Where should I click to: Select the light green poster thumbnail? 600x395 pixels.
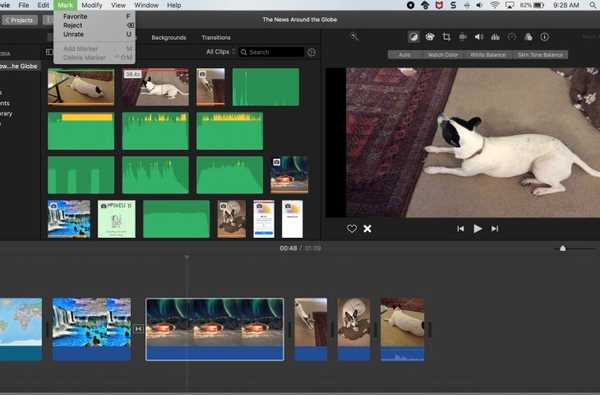click(x=117, y=219)
